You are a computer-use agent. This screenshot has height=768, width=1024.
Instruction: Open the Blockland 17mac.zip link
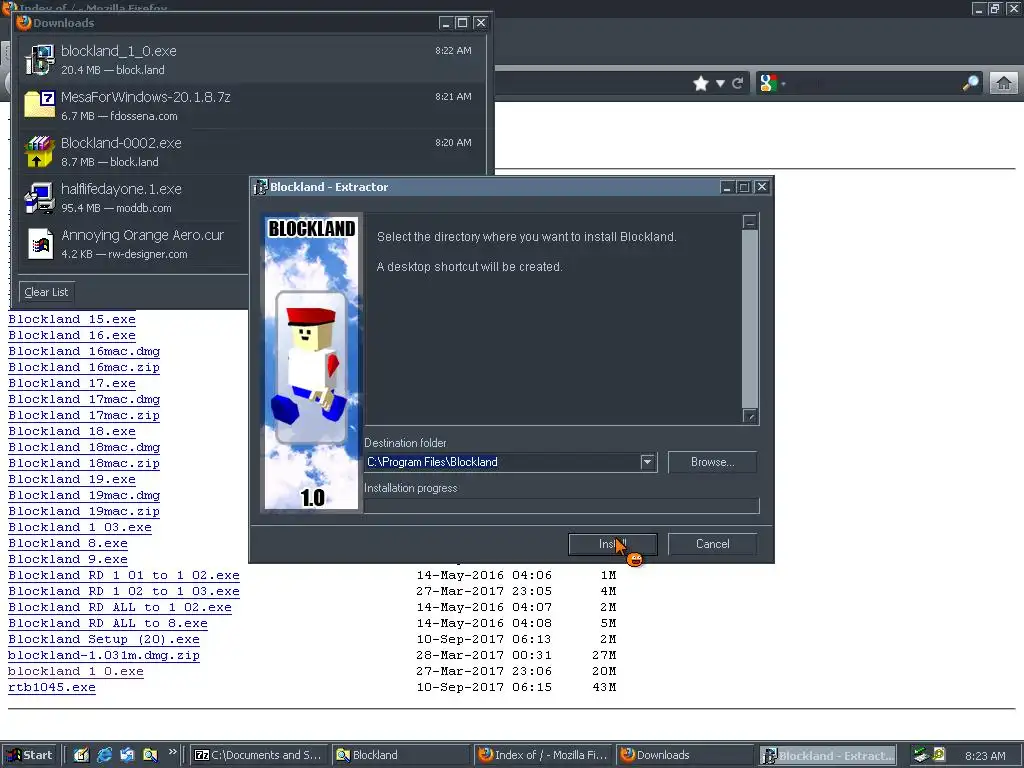click(84, 415)
